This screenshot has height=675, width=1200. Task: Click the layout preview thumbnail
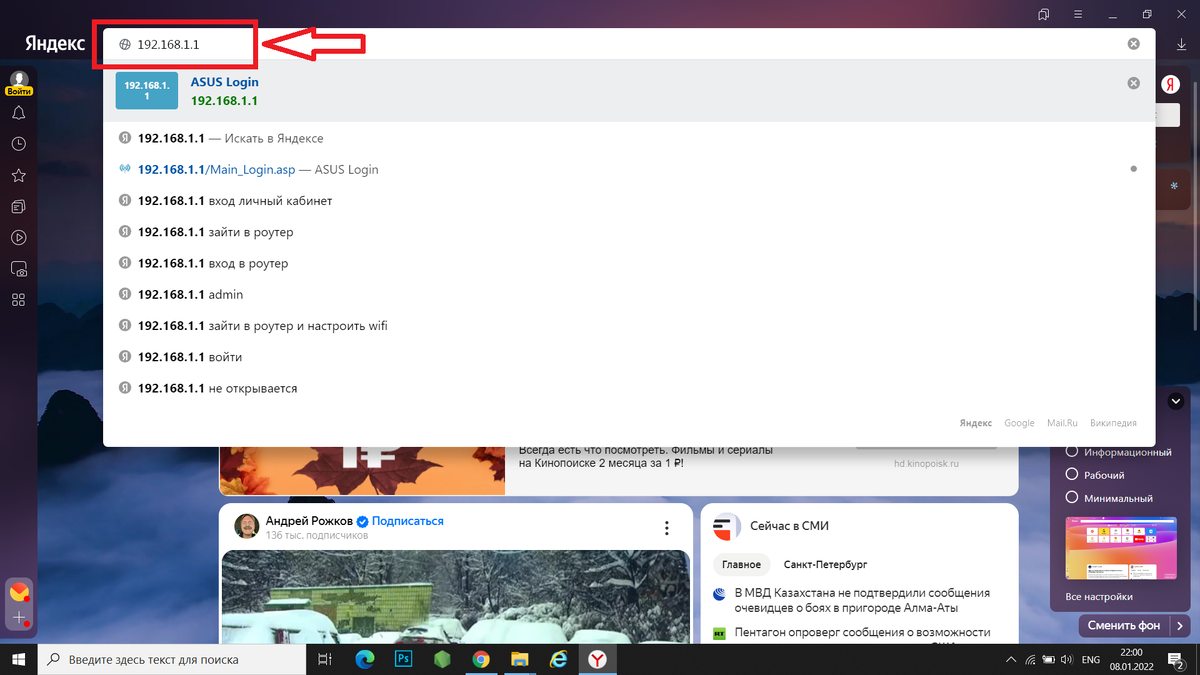(x=1122, y=549)
